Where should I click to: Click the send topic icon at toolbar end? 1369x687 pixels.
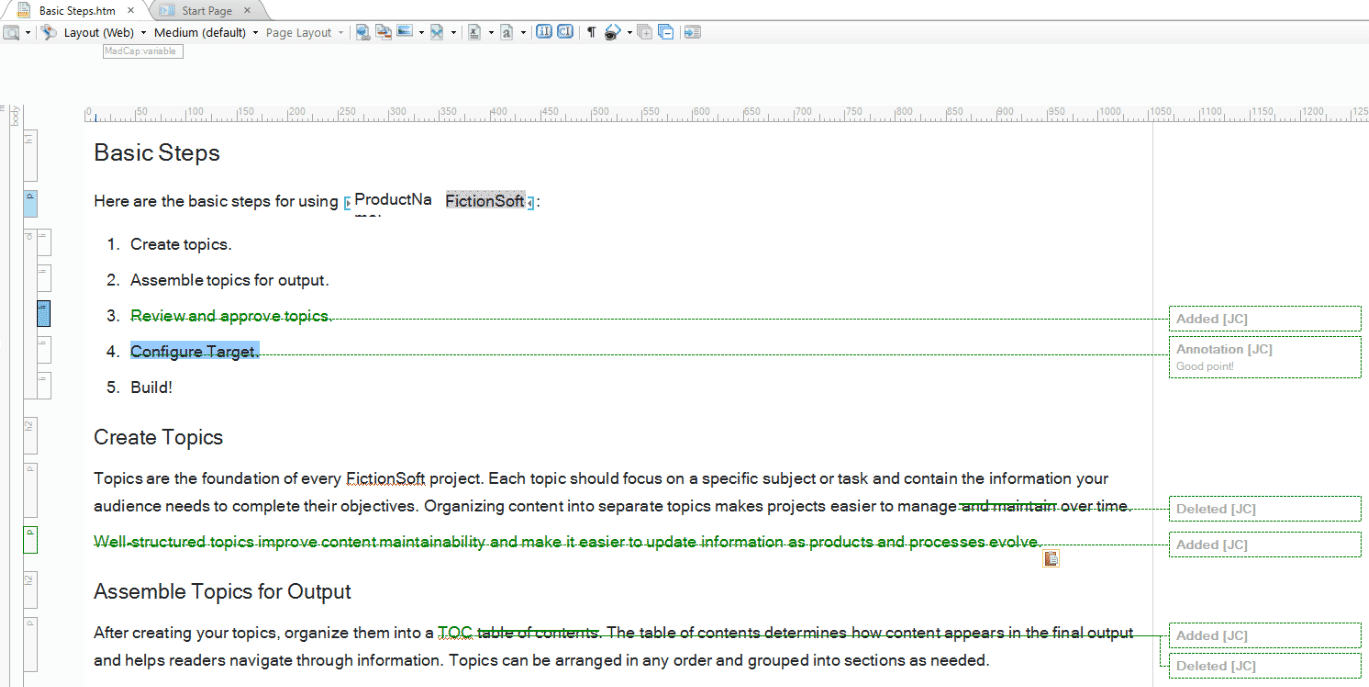pyautogui.click(x=692, y=33)
